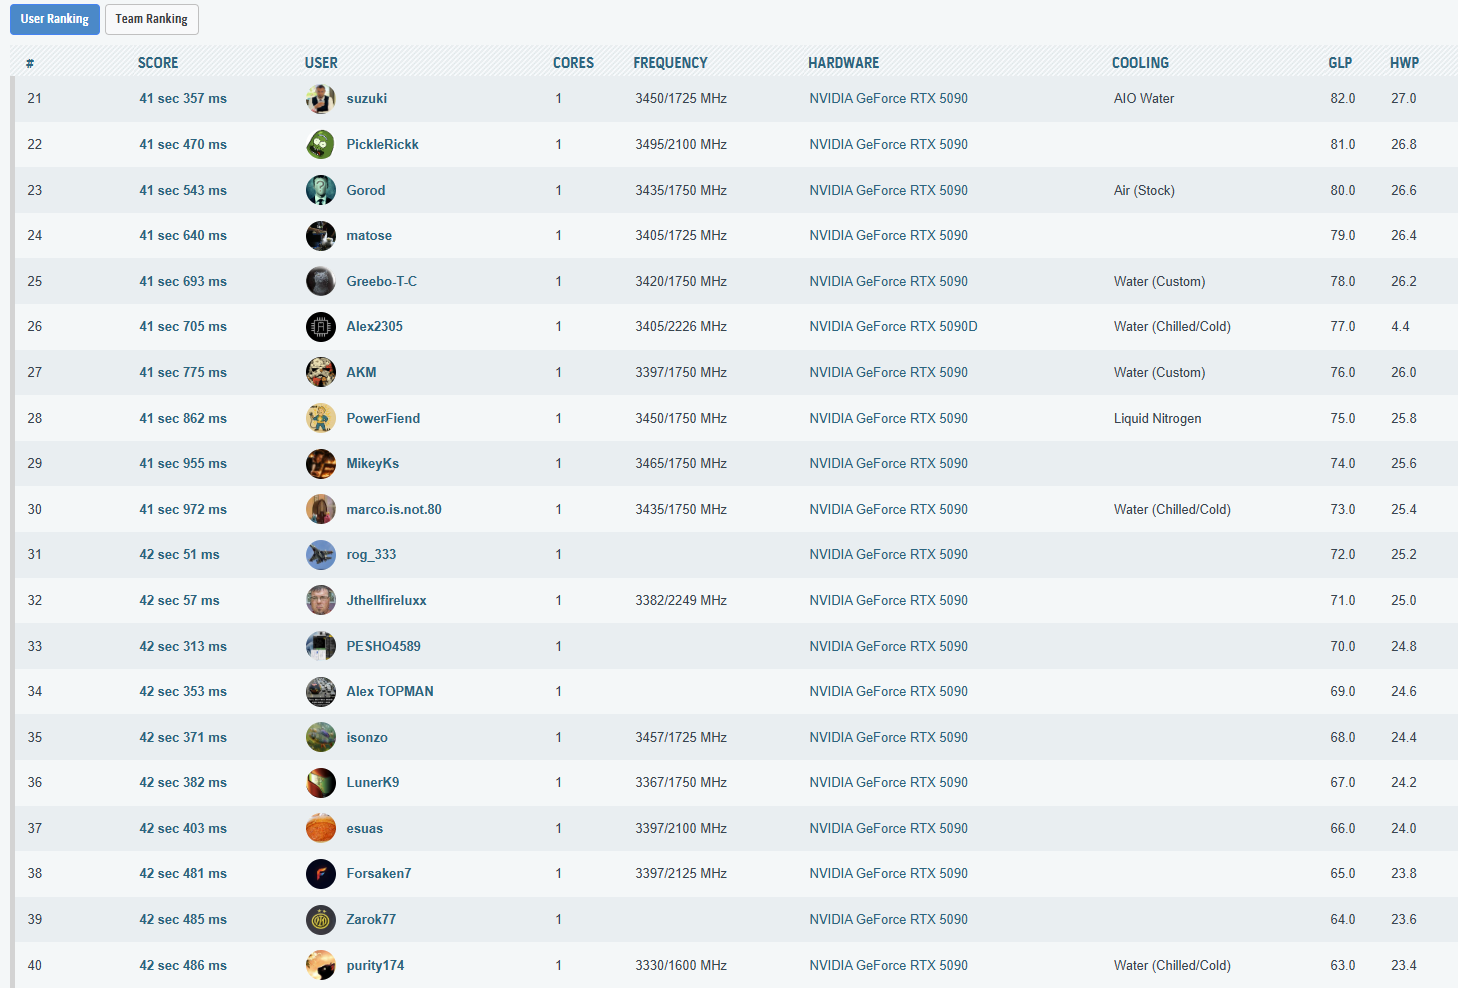The width and height of the screenshot is (1458, 988).
Task: Open the 42 sec 486 ms score
Action: click(x=183, y=965)
